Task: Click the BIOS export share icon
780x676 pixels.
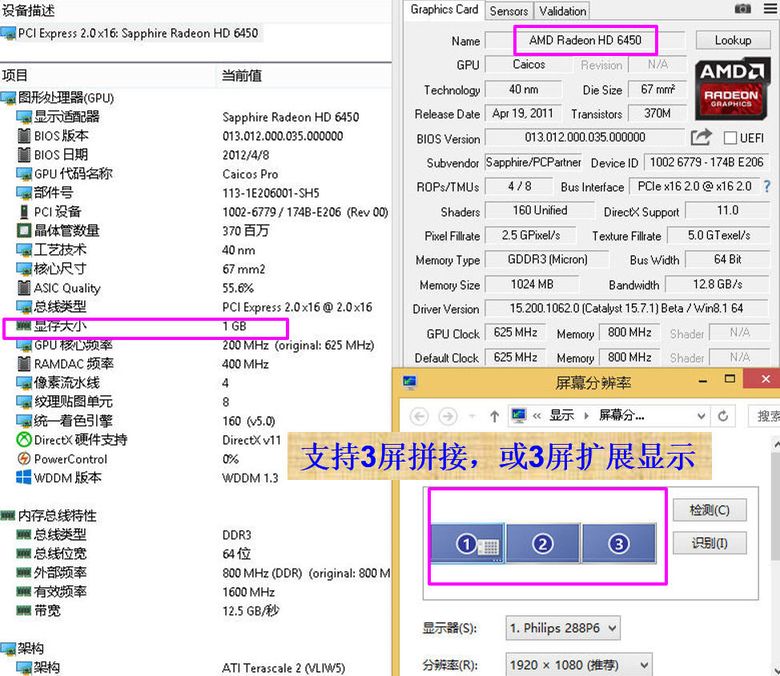Action: point(701,137)
